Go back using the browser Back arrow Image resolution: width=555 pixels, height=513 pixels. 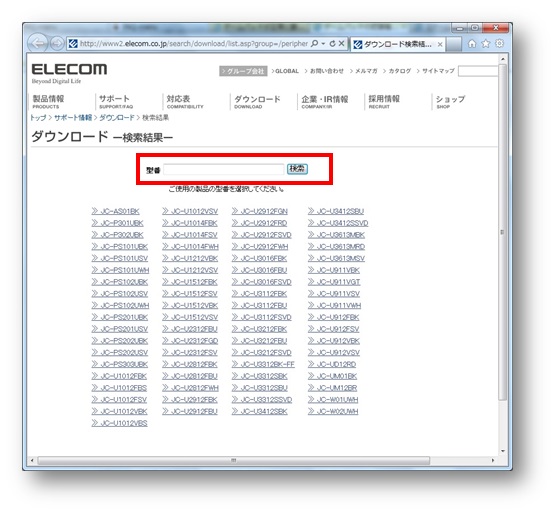pos(38,43)
